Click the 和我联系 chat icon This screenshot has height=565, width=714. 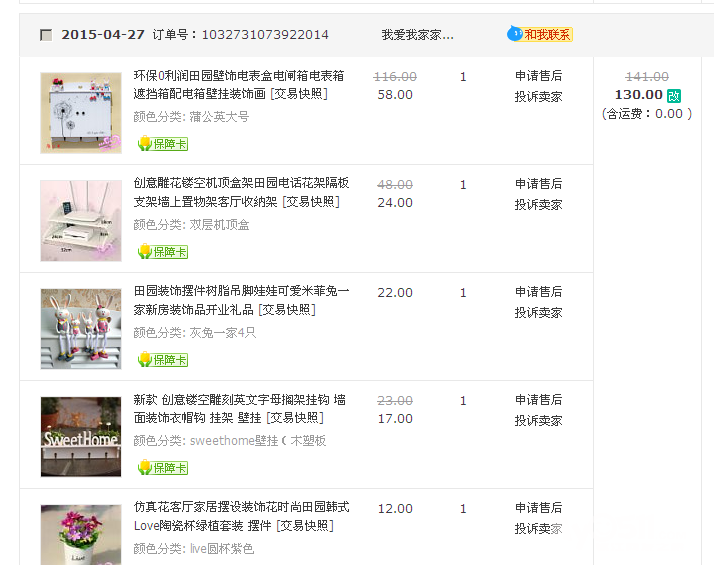tap(540, 34)
